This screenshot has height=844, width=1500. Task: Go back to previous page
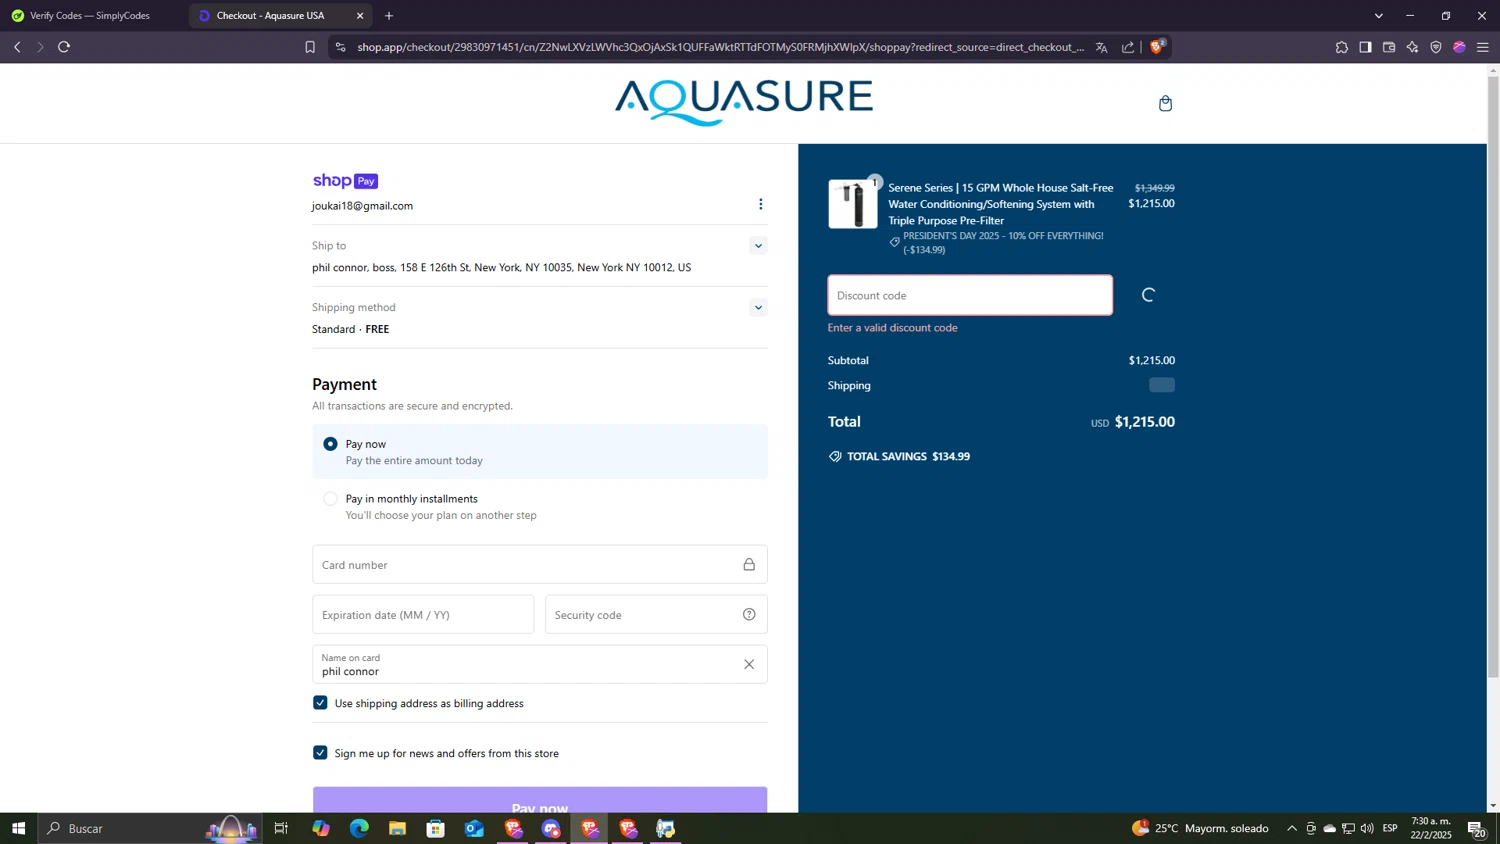click(17, 47)
